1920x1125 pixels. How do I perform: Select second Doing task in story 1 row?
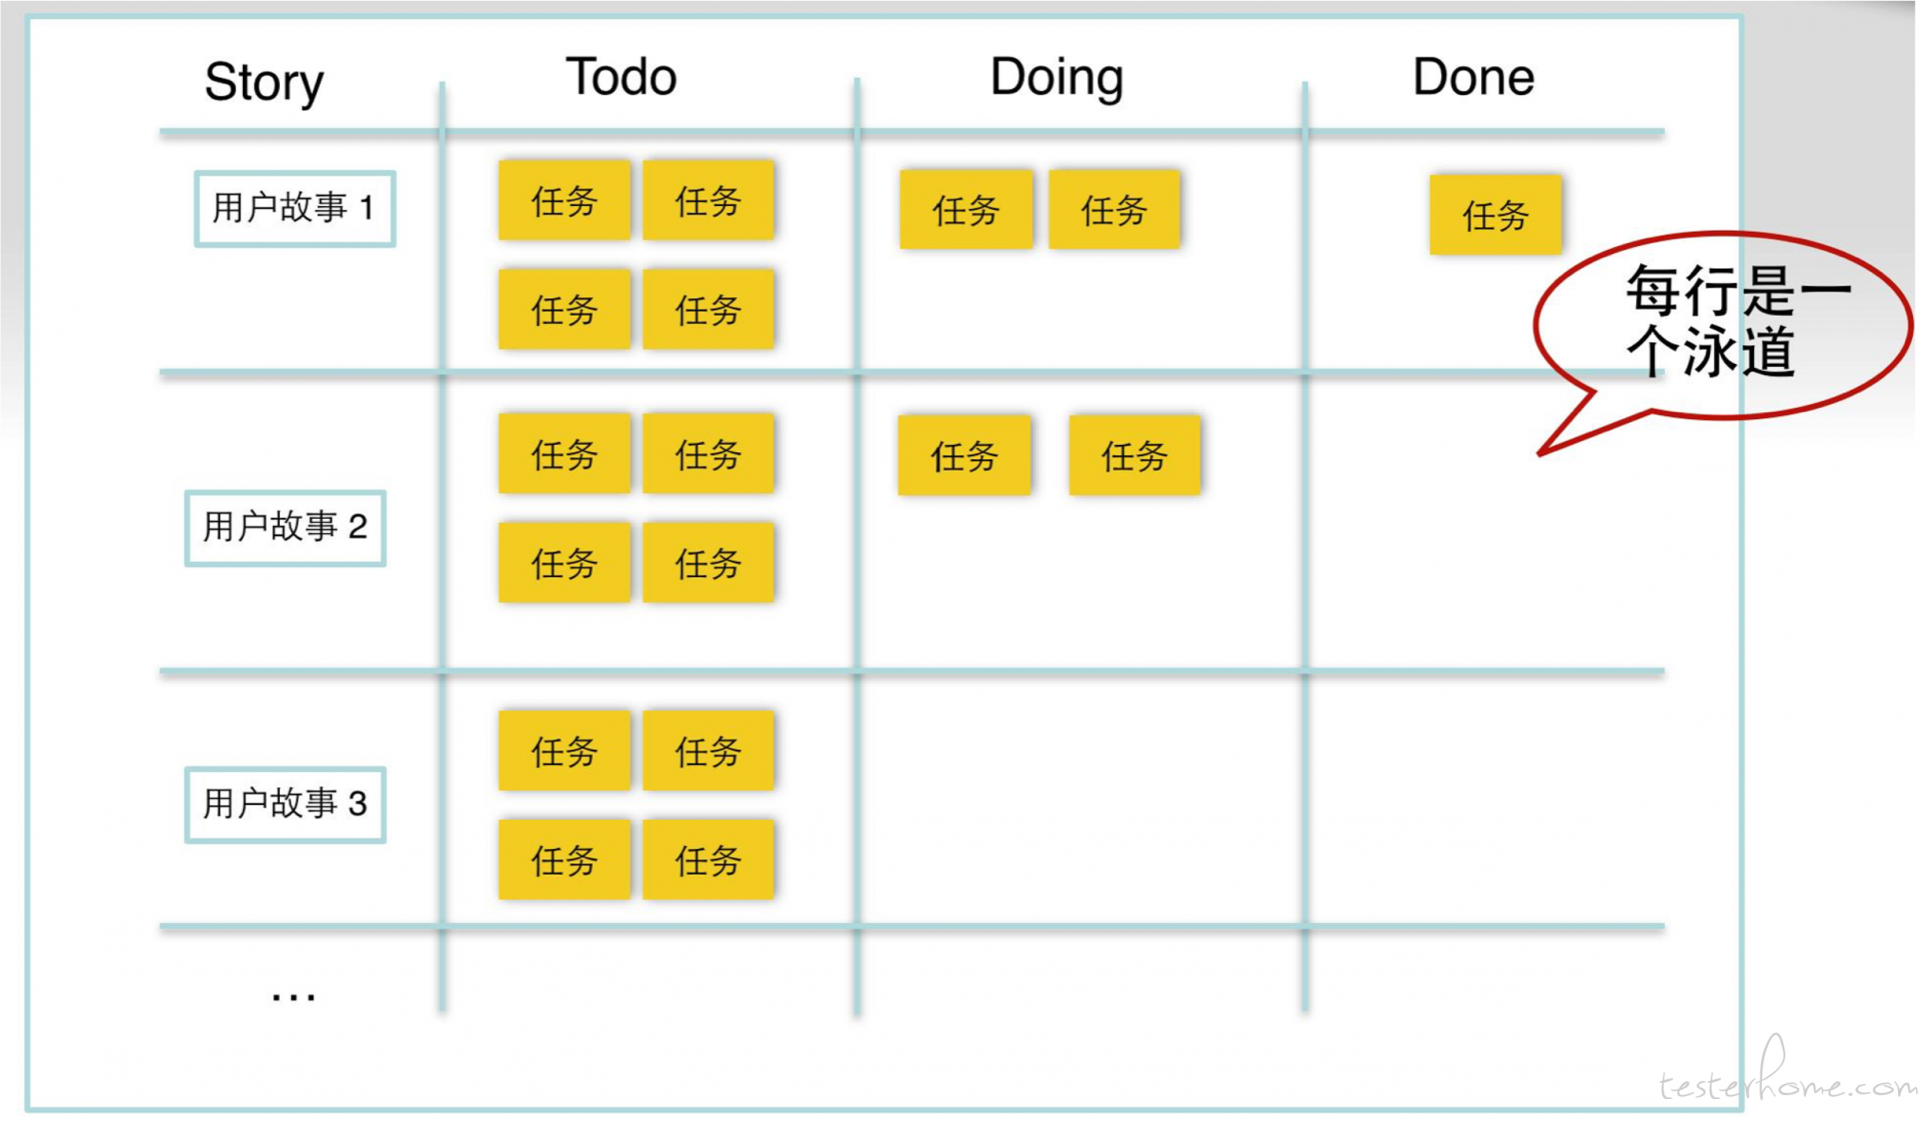[1114, 209]
